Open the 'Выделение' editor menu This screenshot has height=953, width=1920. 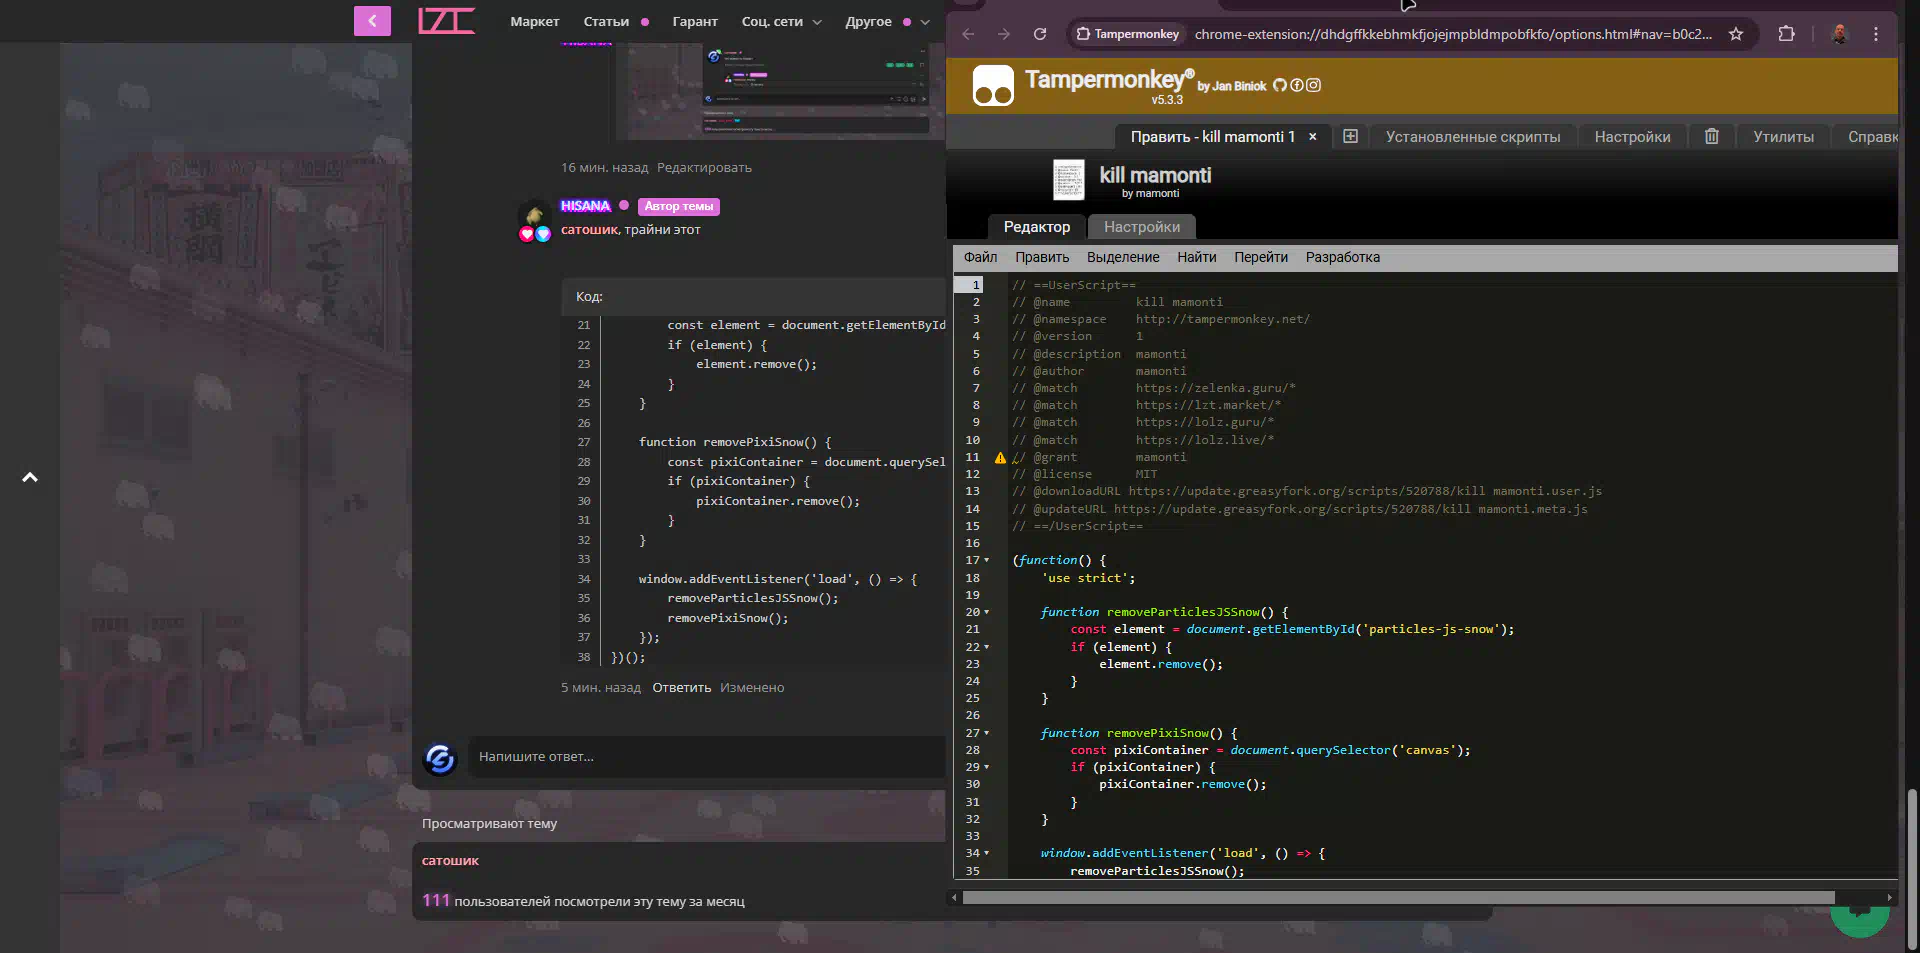click(1123, 257)
